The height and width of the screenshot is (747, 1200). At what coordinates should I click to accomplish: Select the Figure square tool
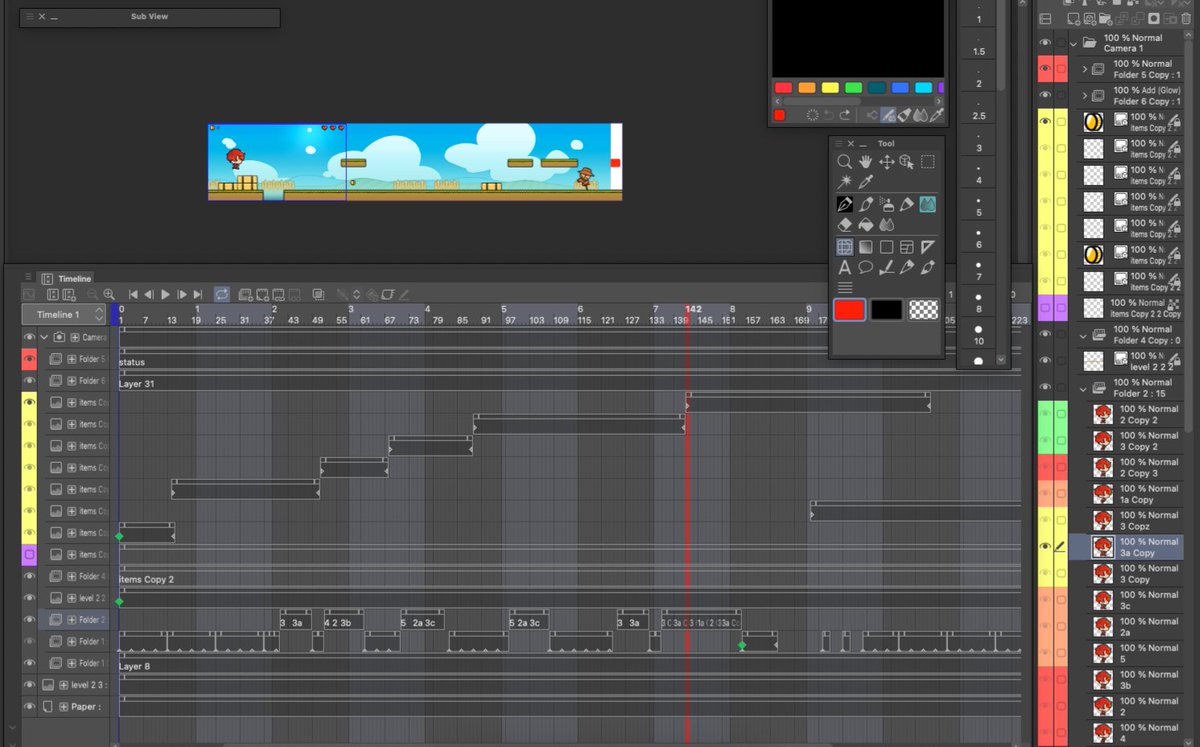point(886,247)
